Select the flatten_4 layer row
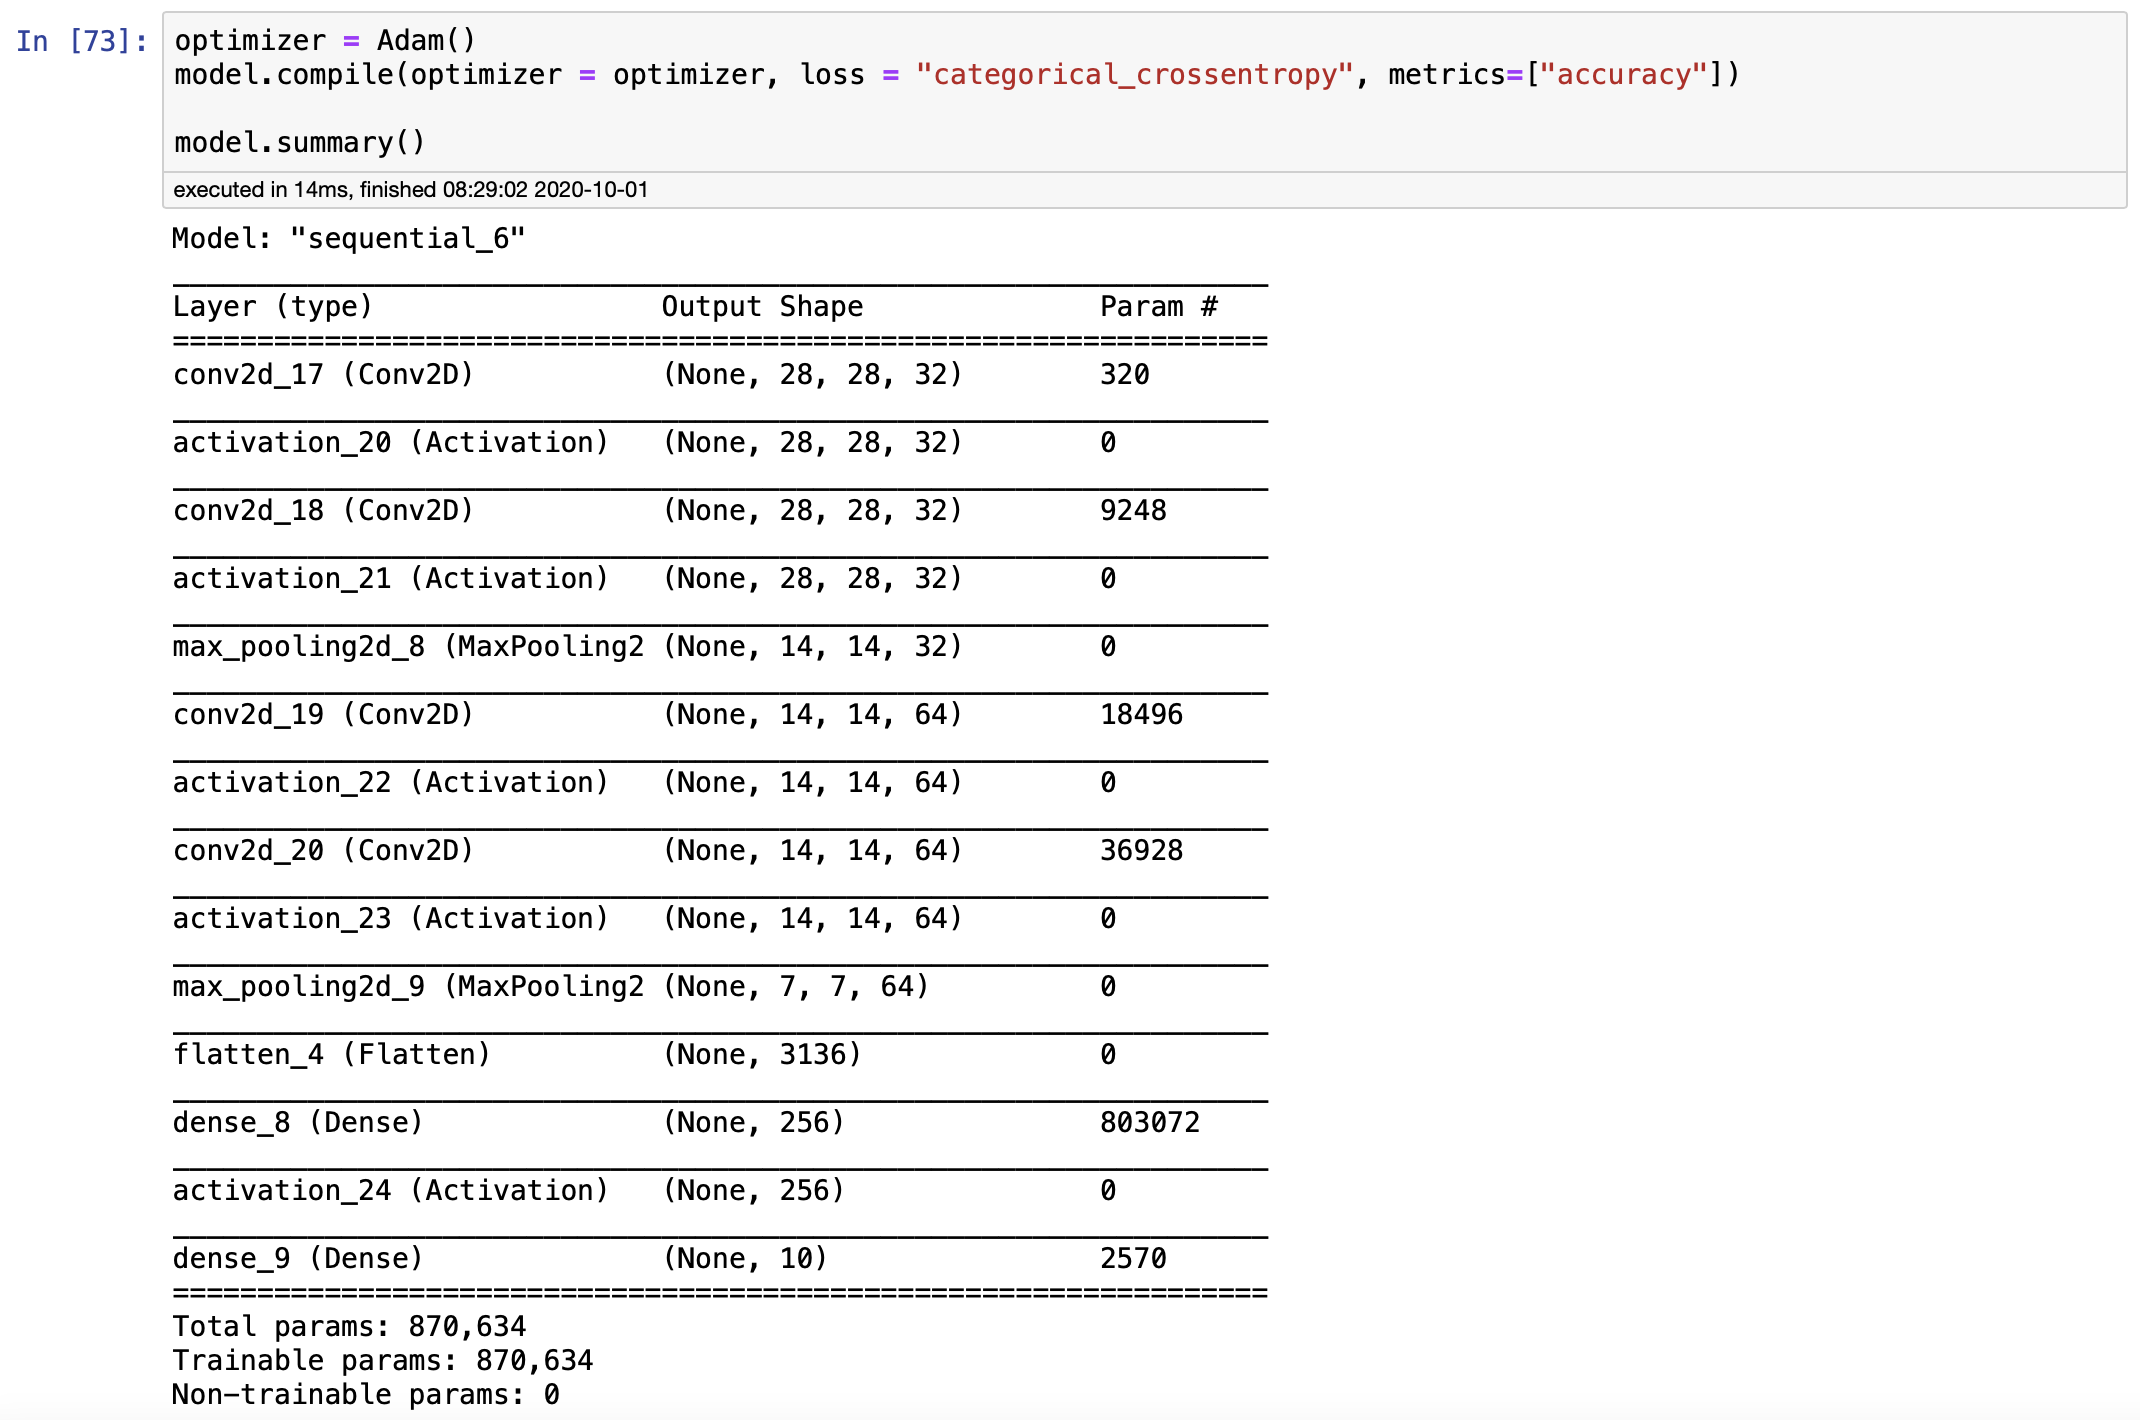The width and height of the screenshot is (2140, 1420). pyautogui.click(x=330, y=1053)
